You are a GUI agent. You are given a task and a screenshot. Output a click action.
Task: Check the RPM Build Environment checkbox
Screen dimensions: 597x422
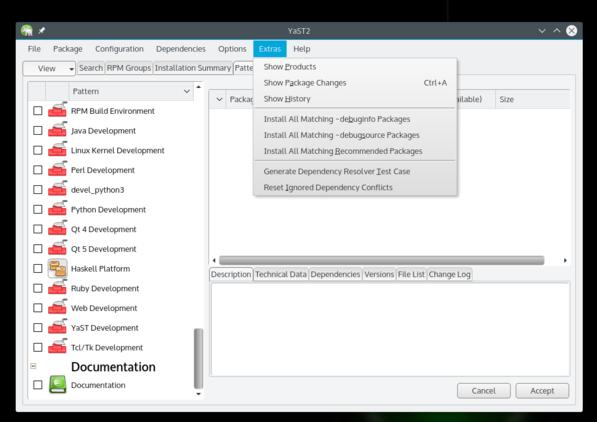(38, 111)
